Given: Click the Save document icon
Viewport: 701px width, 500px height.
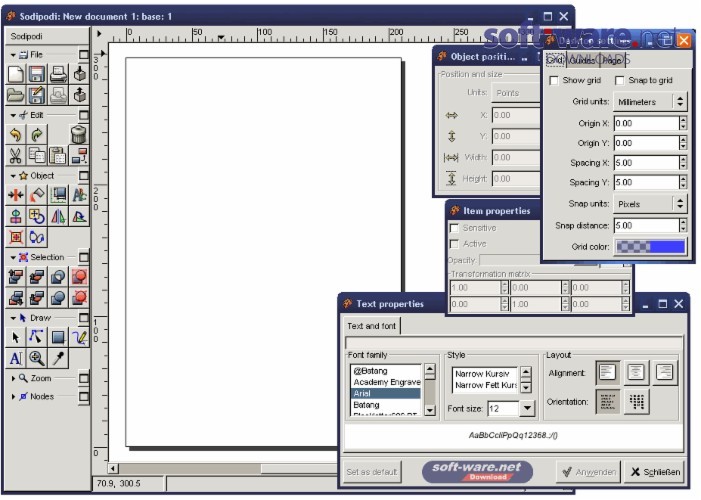Looking at the screenshot, I should (x=37, y=74).
